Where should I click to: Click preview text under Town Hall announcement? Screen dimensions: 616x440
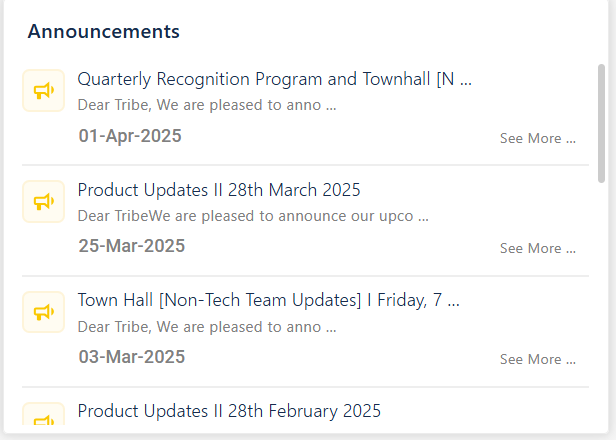coord(207,327)
